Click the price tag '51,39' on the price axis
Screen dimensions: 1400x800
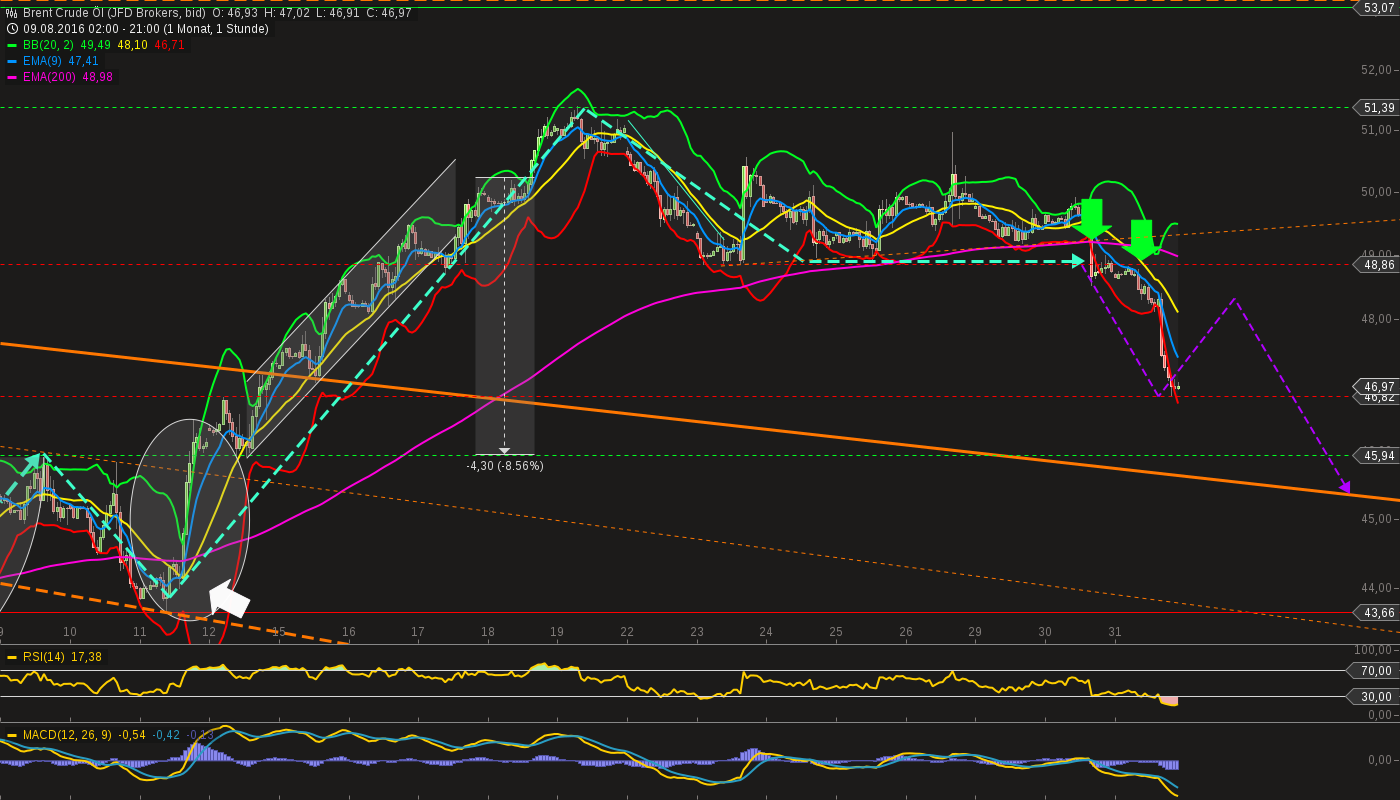point(1377,107)
